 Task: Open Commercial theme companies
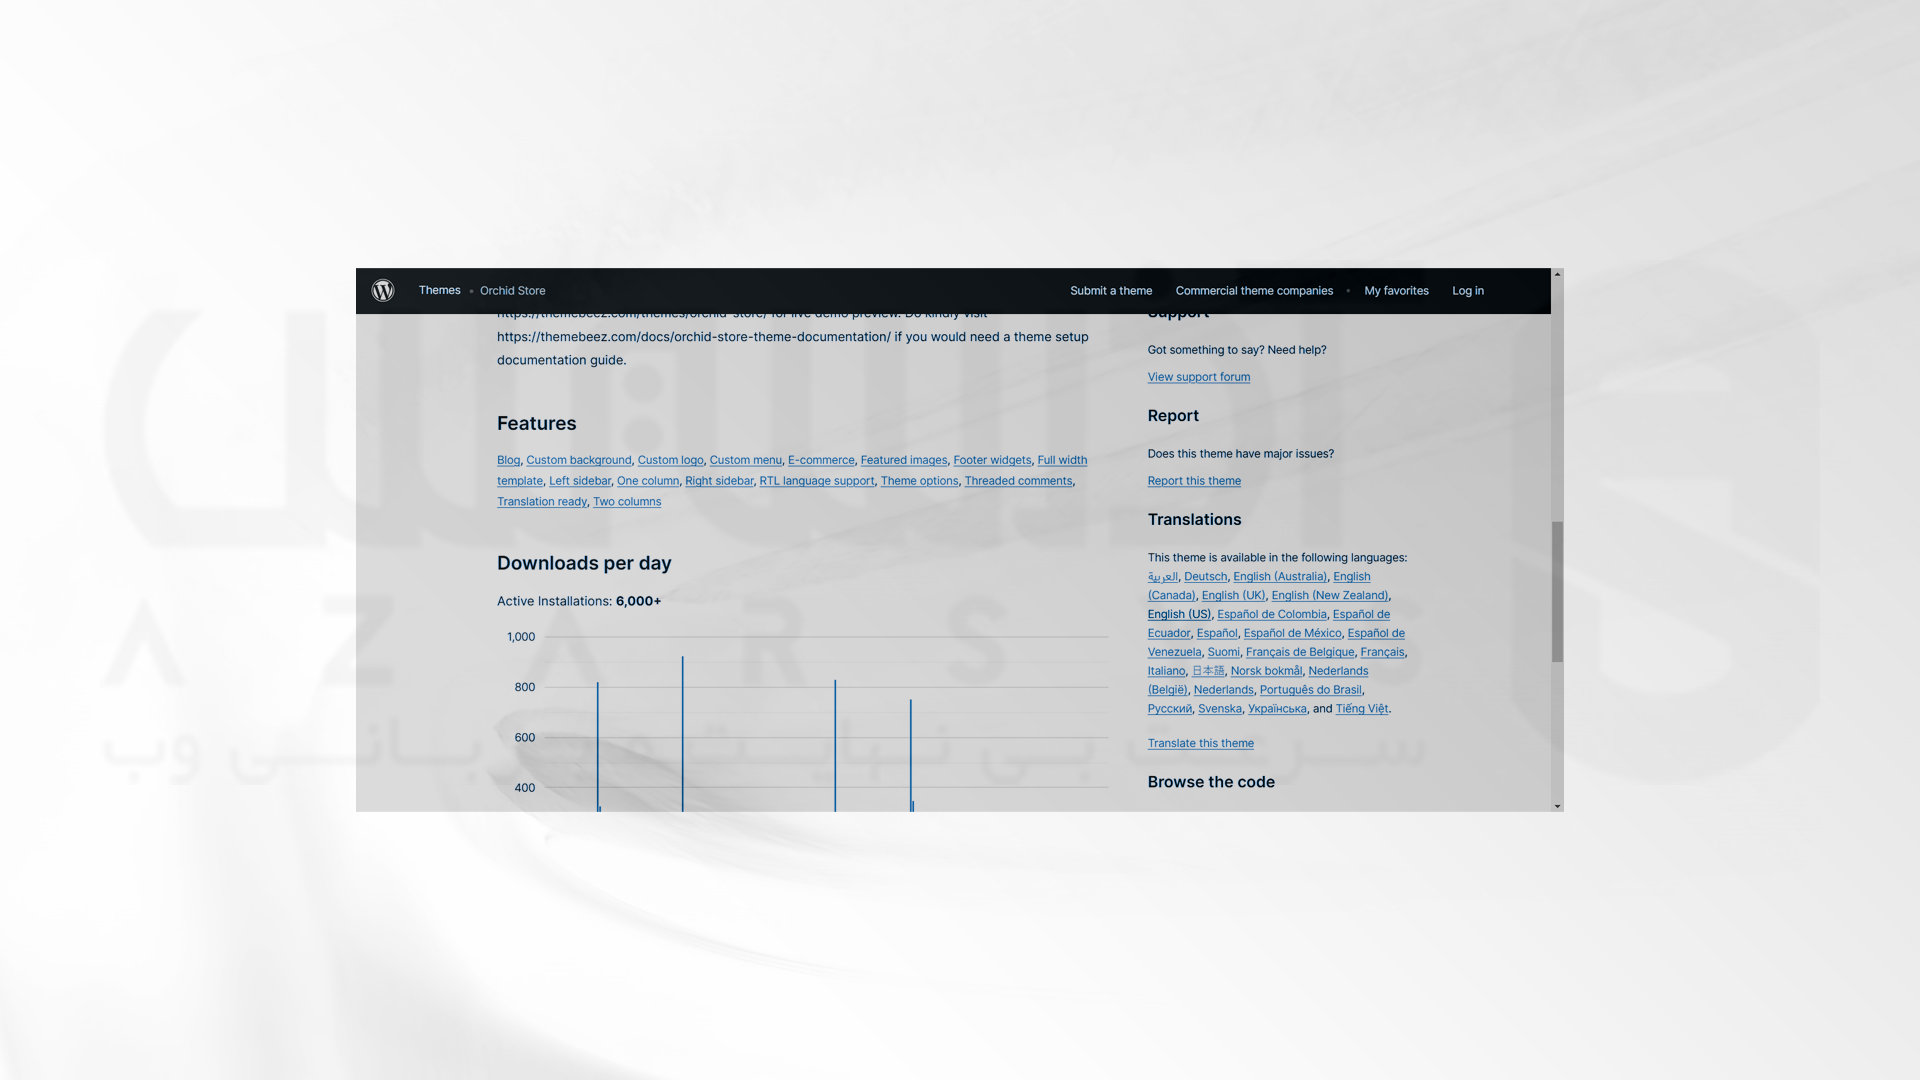pos(1254,291)
